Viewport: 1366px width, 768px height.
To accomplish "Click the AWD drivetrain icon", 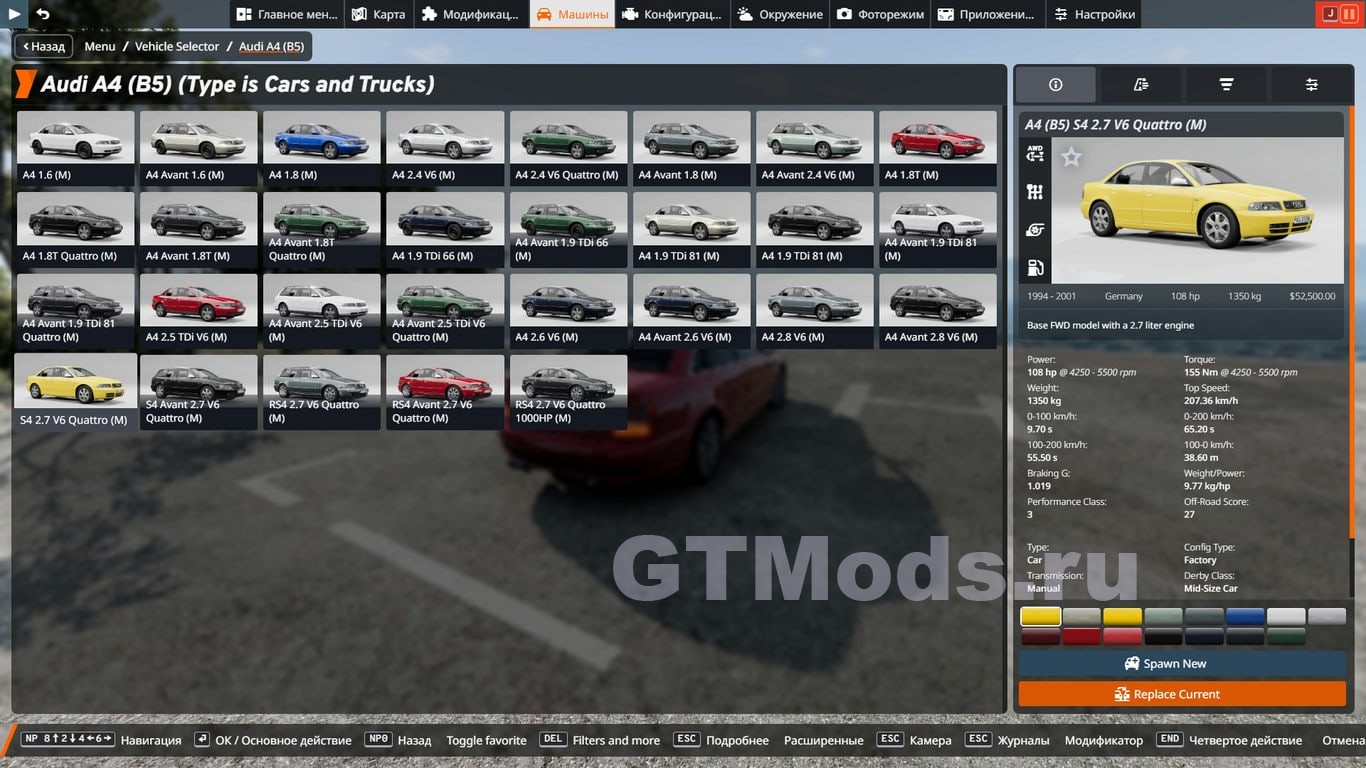I will tap(1035, 154).
